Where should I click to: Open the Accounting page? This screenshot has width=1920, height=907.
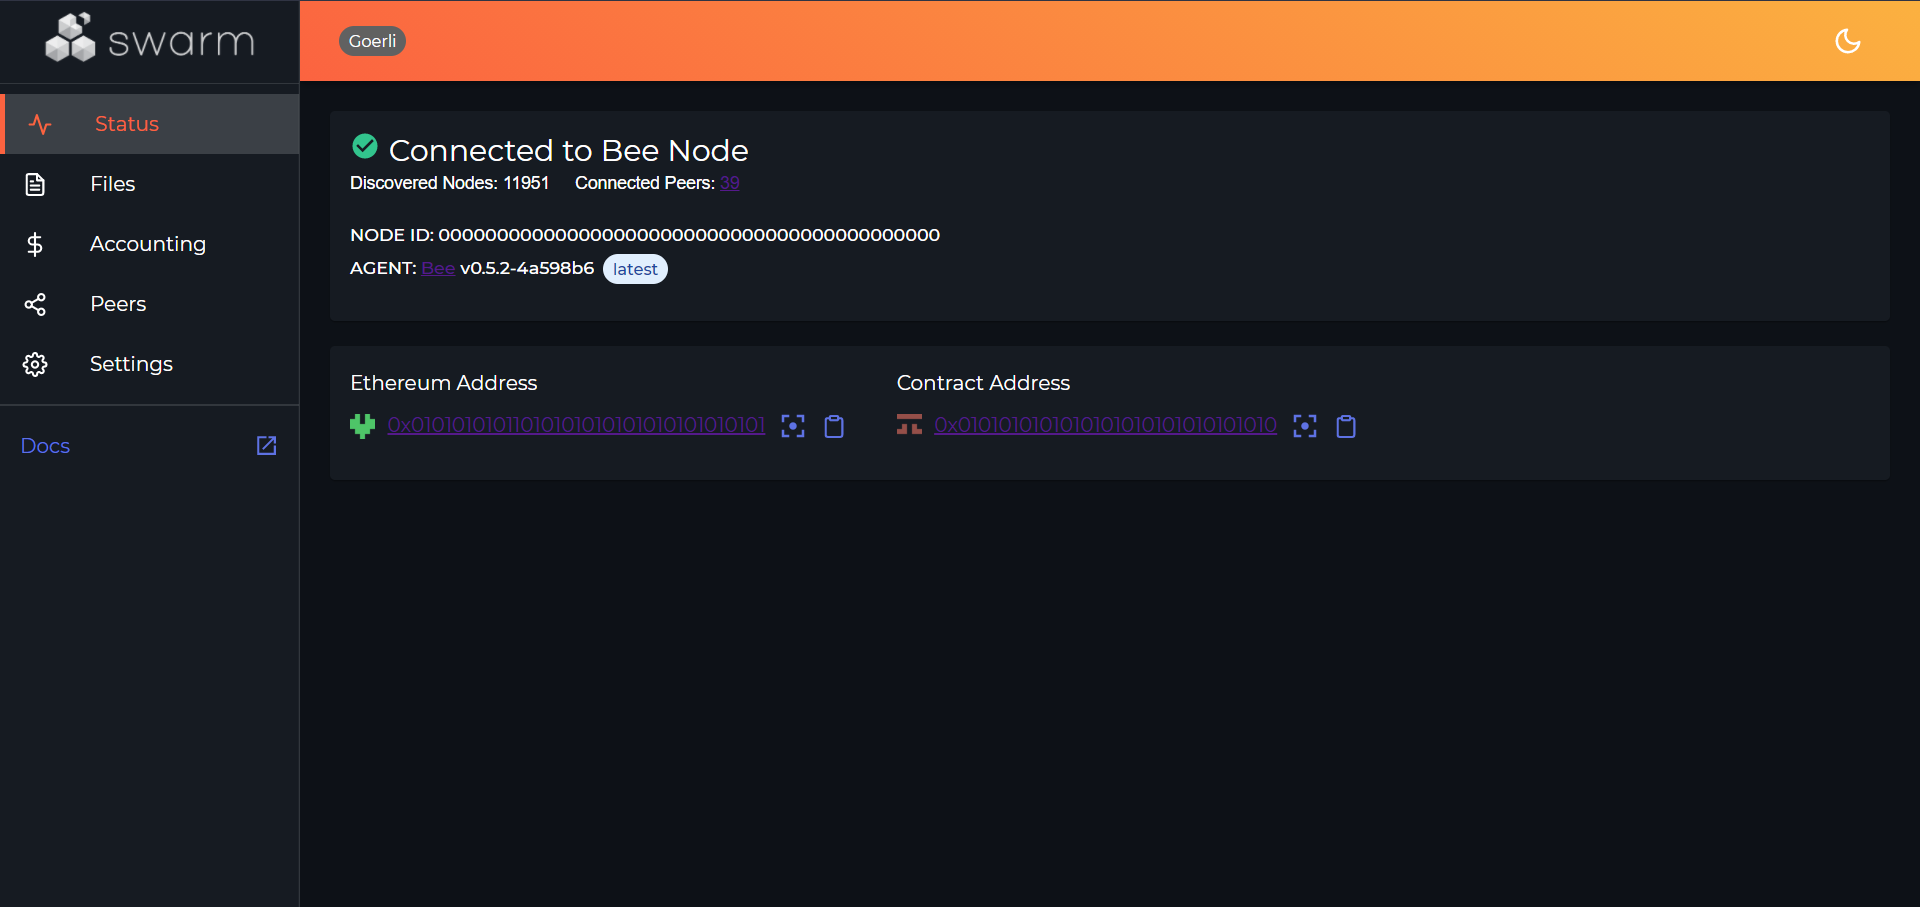coord(150,244)
